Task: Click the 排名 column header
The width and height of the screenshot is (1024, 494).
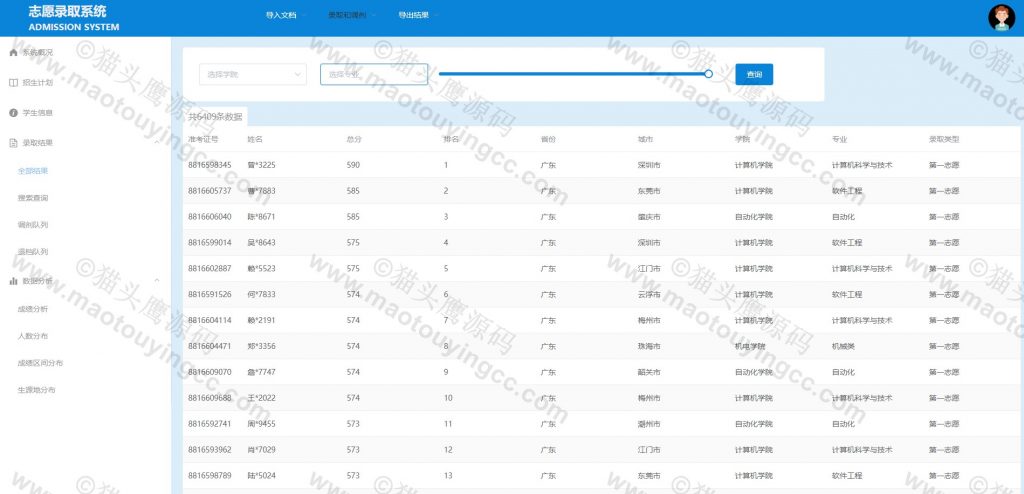Action: click(x=451, y=139)
